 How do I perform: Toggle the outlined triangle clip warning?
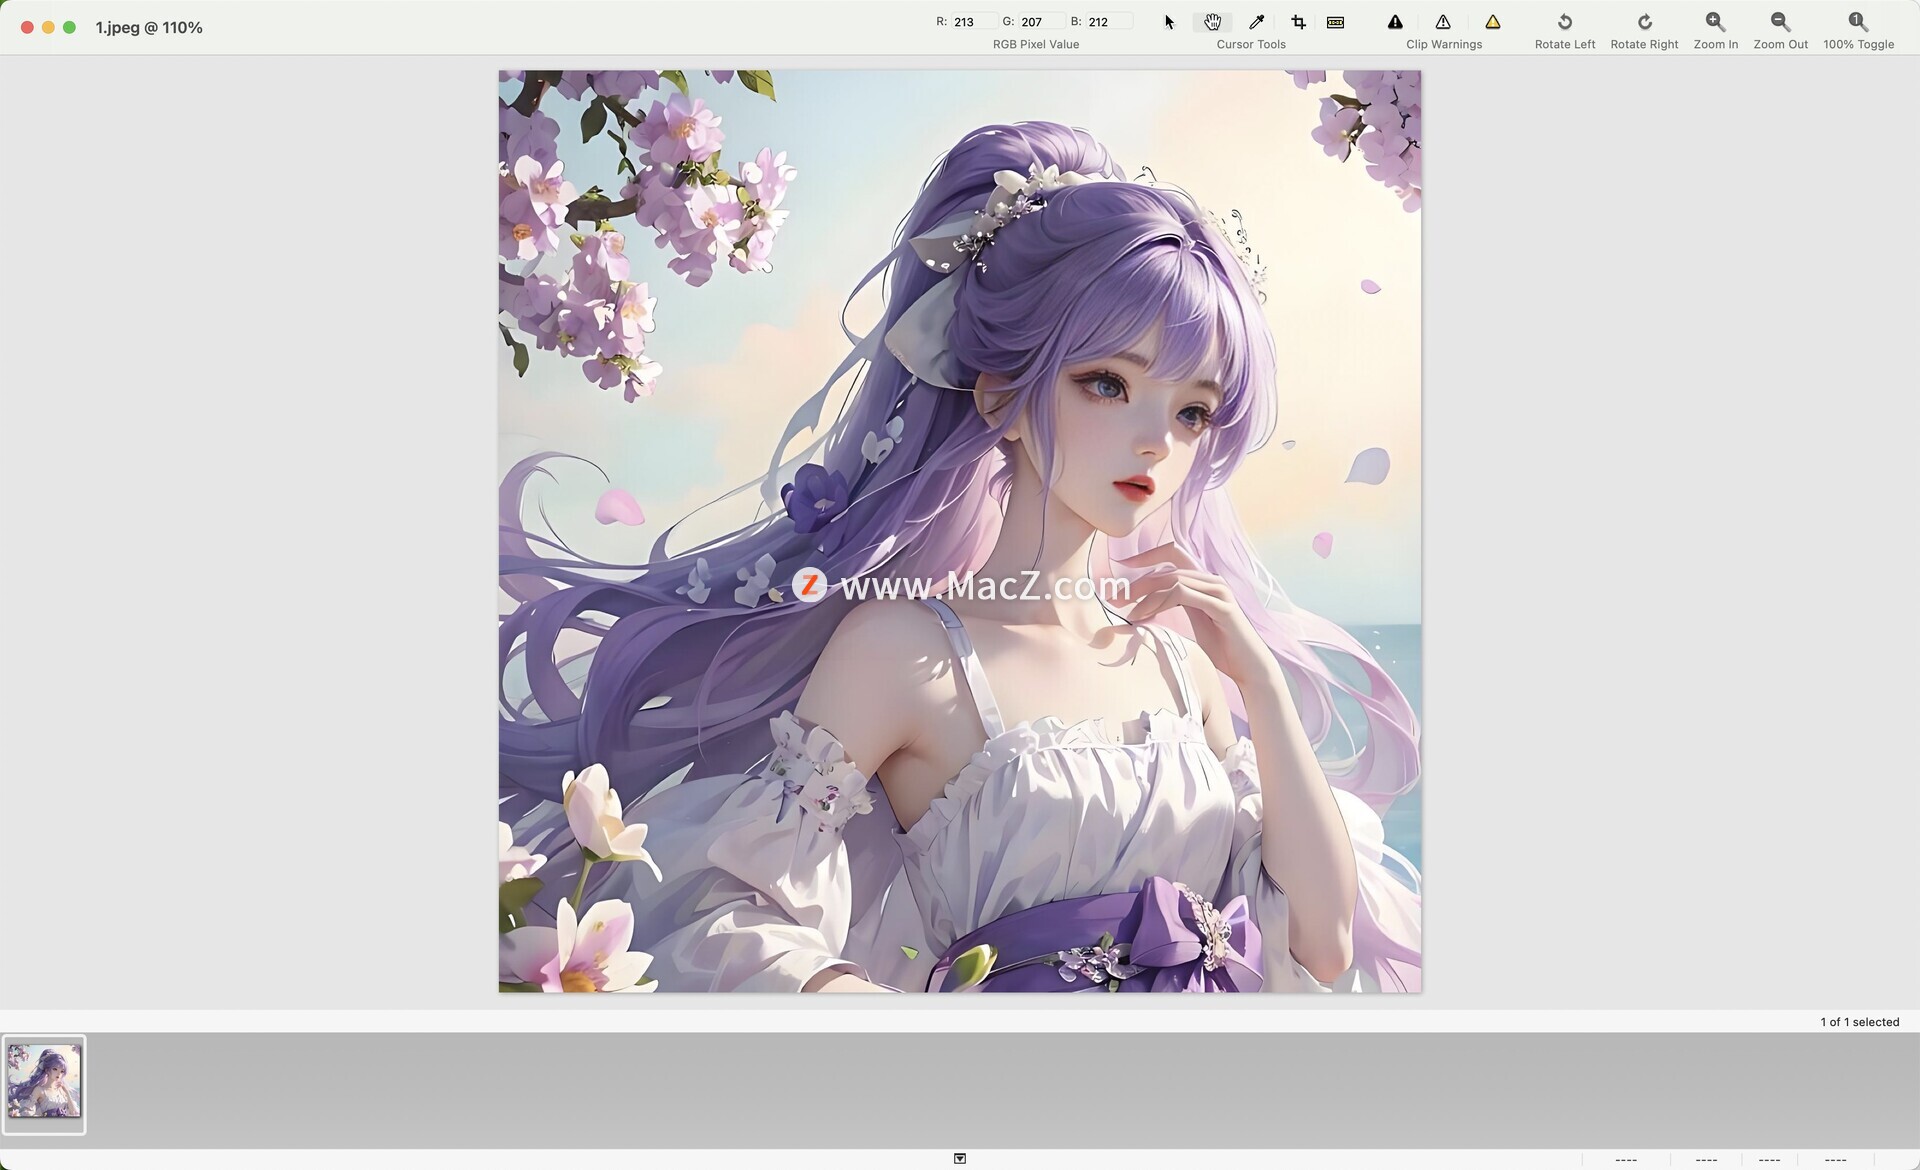[x=1443, y=22]
